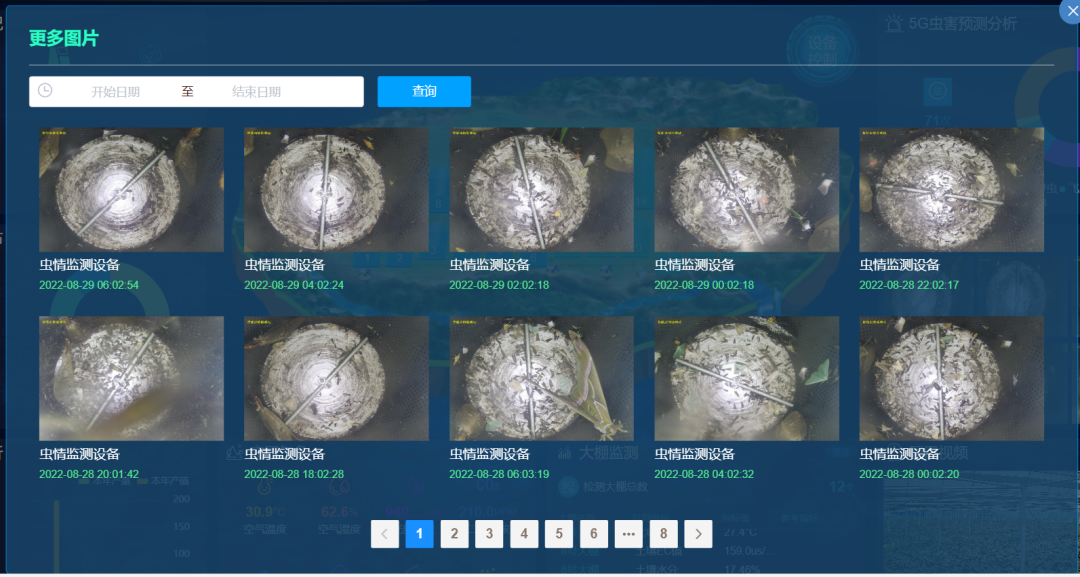Open image captured 2022-08-29 02:02:18
Image resolution: width=1080 pixels, height=577 pixels.
541,189
